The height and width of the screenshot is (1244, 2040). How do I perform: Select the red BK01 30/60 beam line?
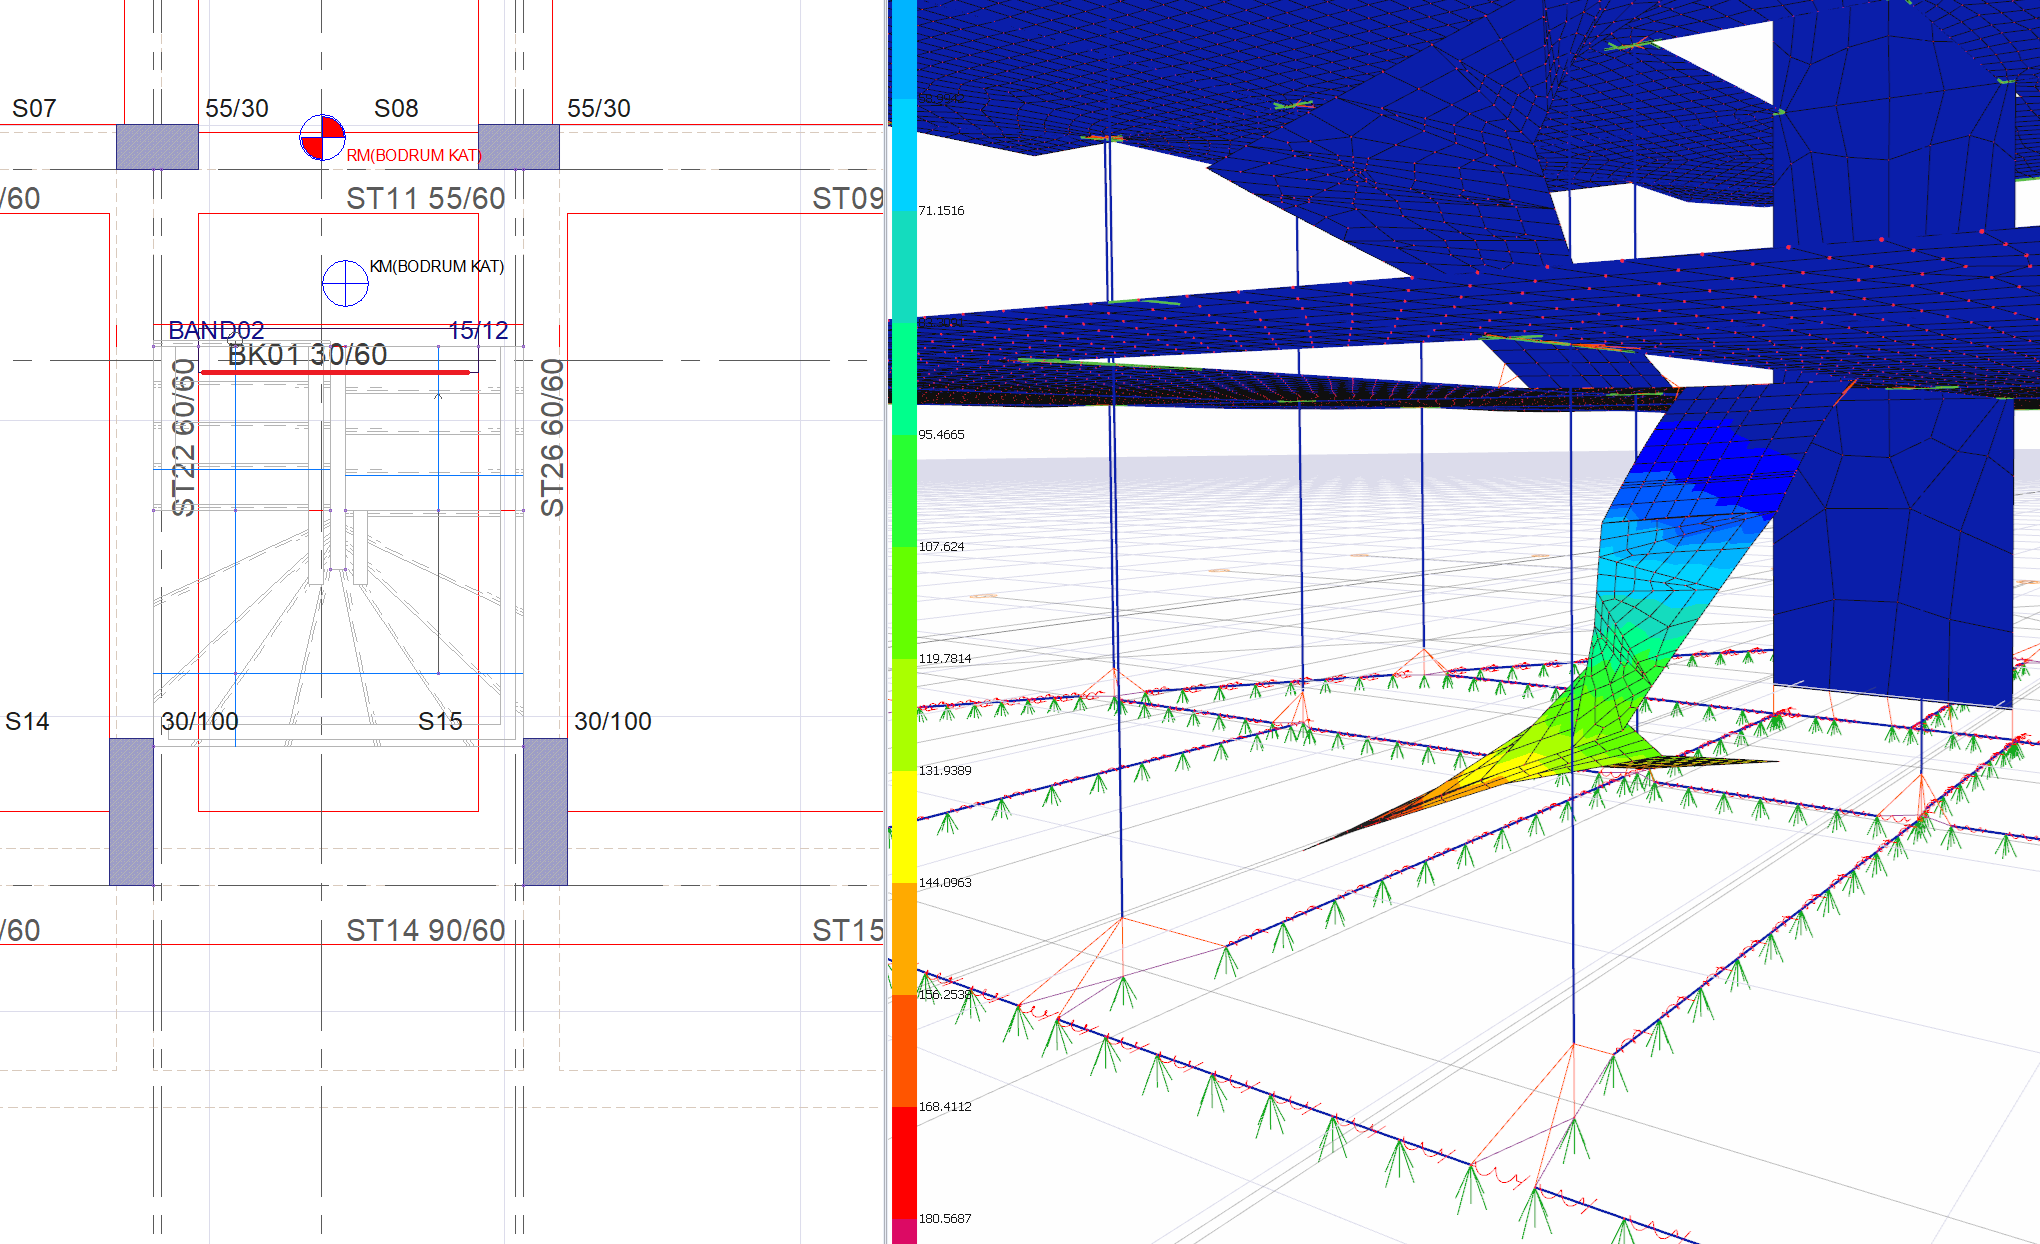coord(335,372)
